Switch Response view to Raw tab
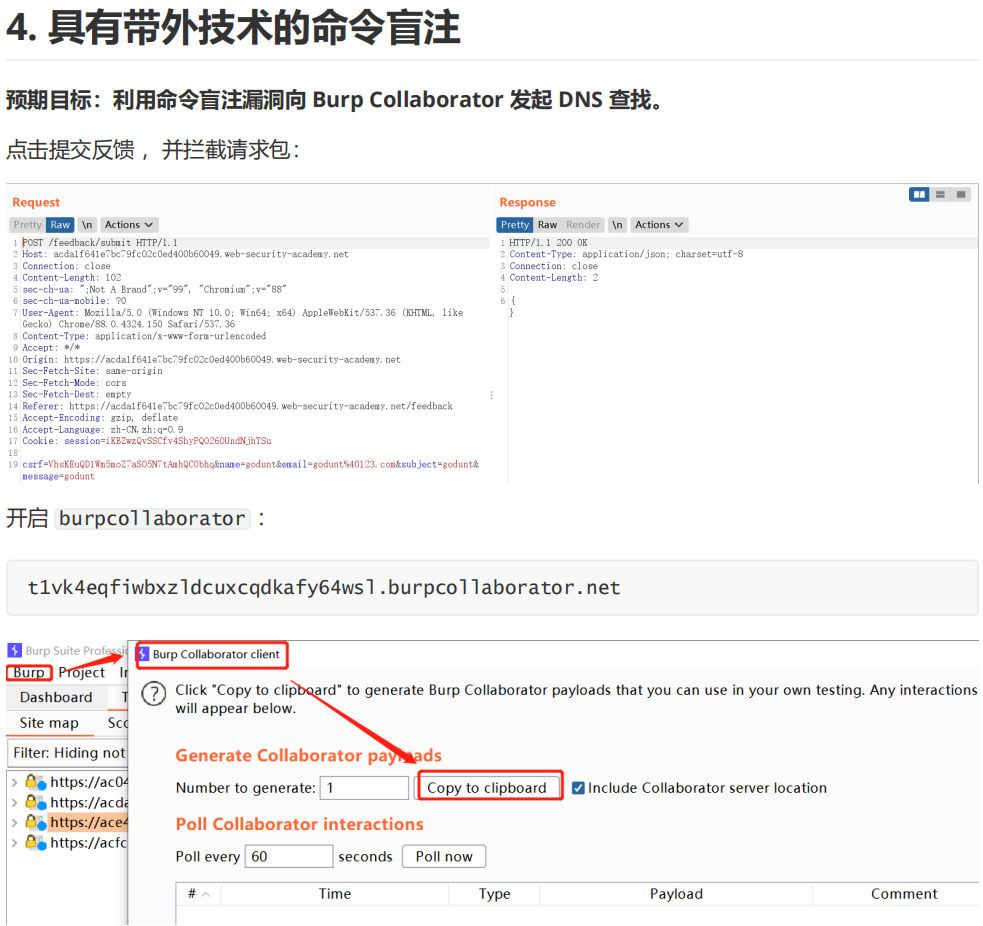This screenshot has height=926, width=983. pos(547,224)
